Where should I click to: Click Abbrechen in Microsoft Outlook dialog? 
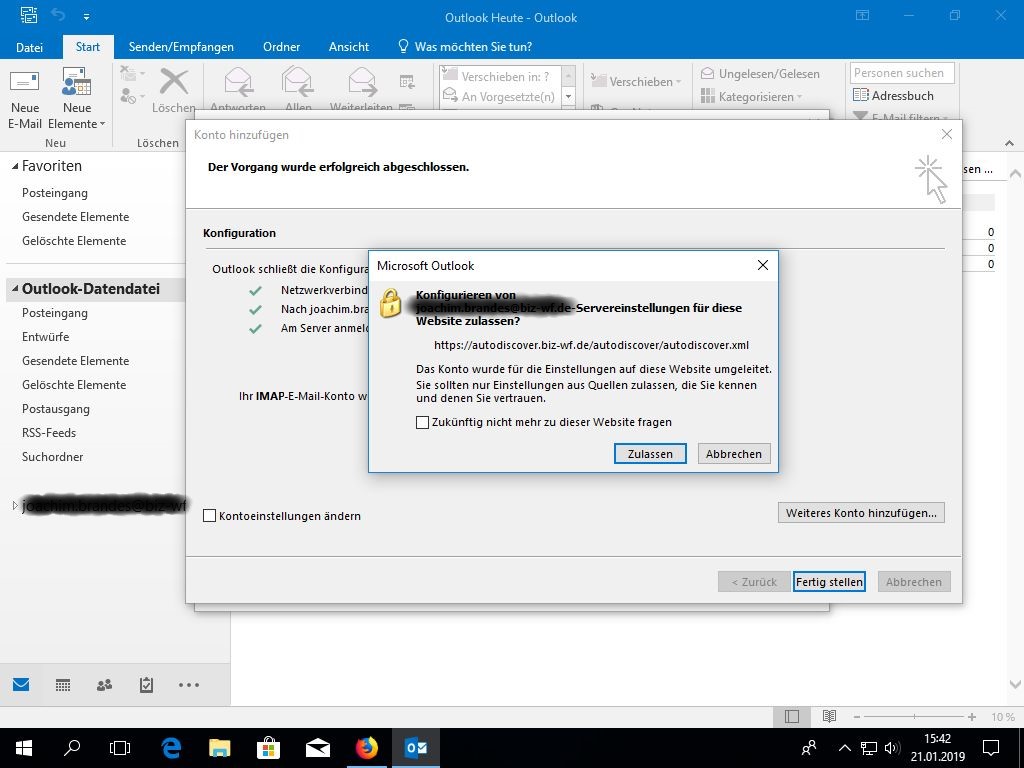click(x=733, y=454)
